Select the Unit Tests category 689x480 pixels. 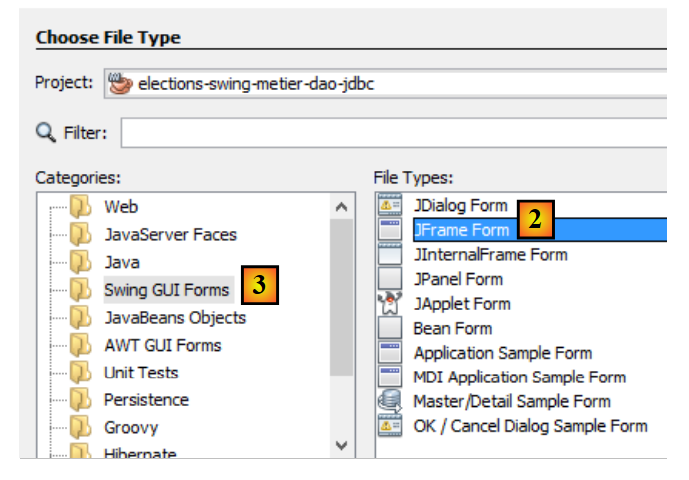coord(141,372)
